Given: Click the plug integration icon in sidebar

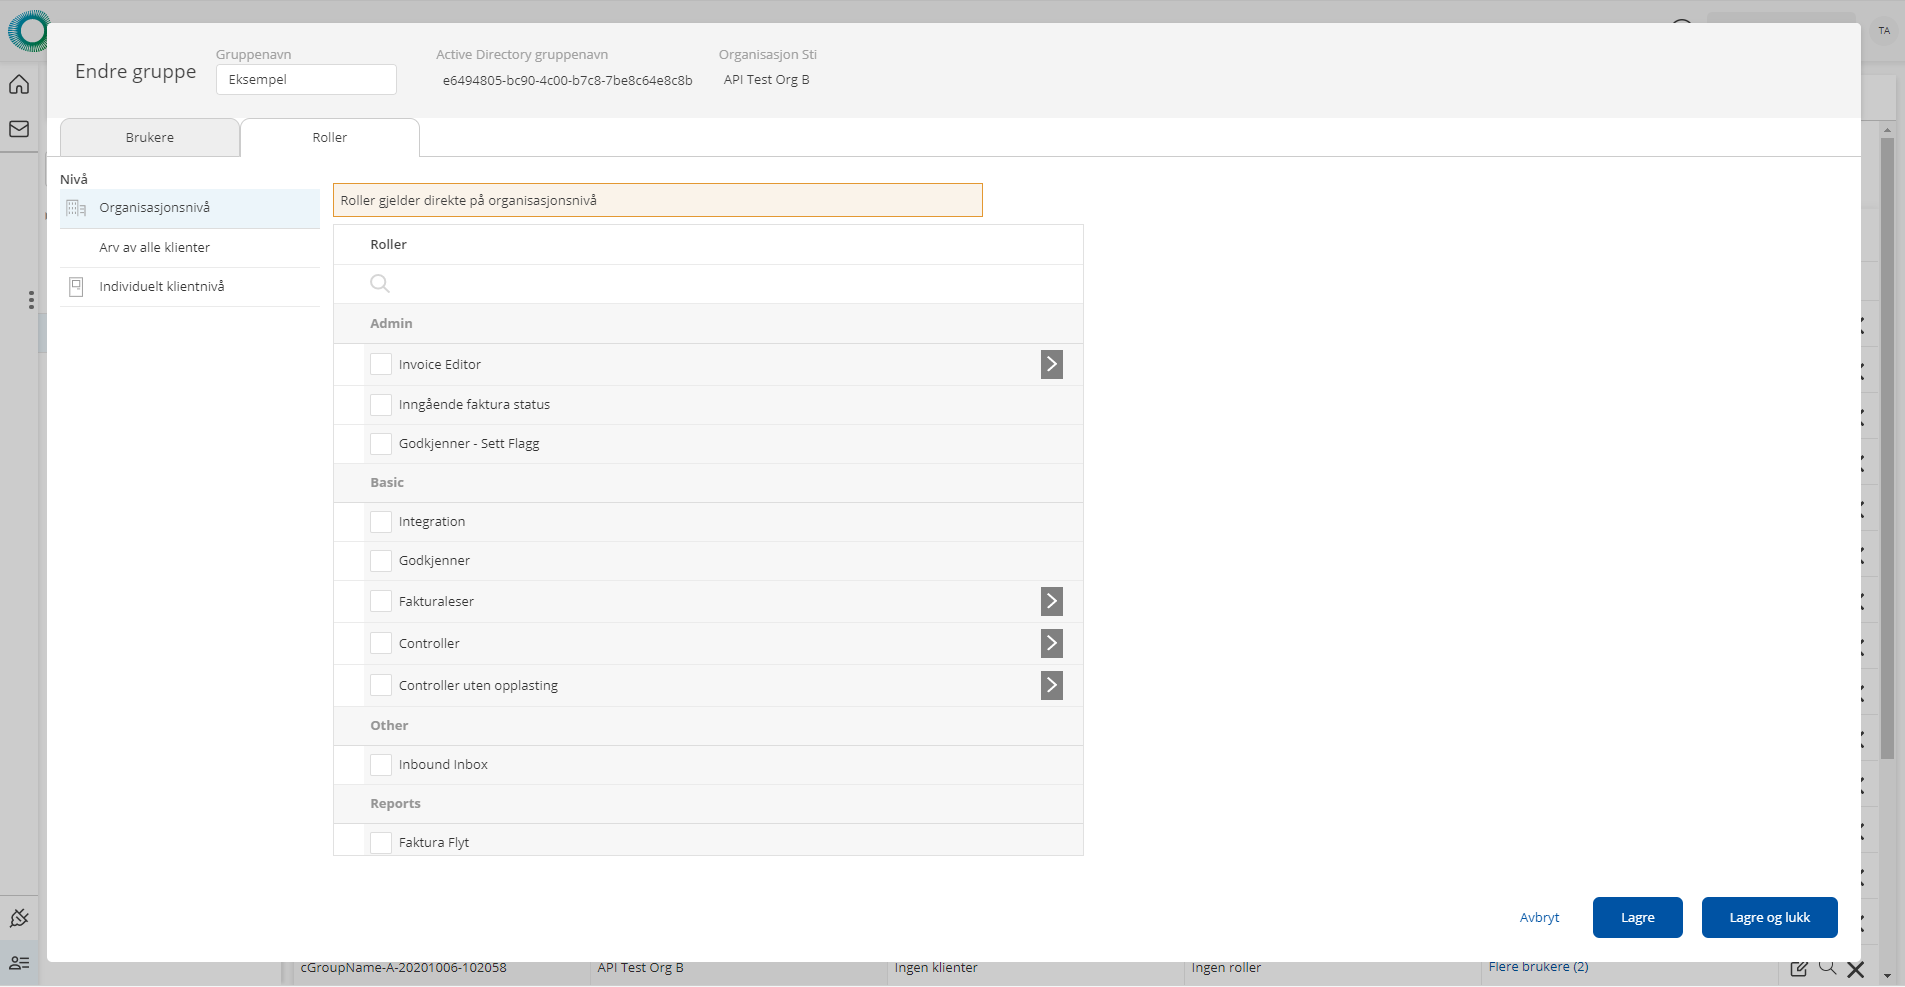Looking at the screenshot, I should [19, 918].
